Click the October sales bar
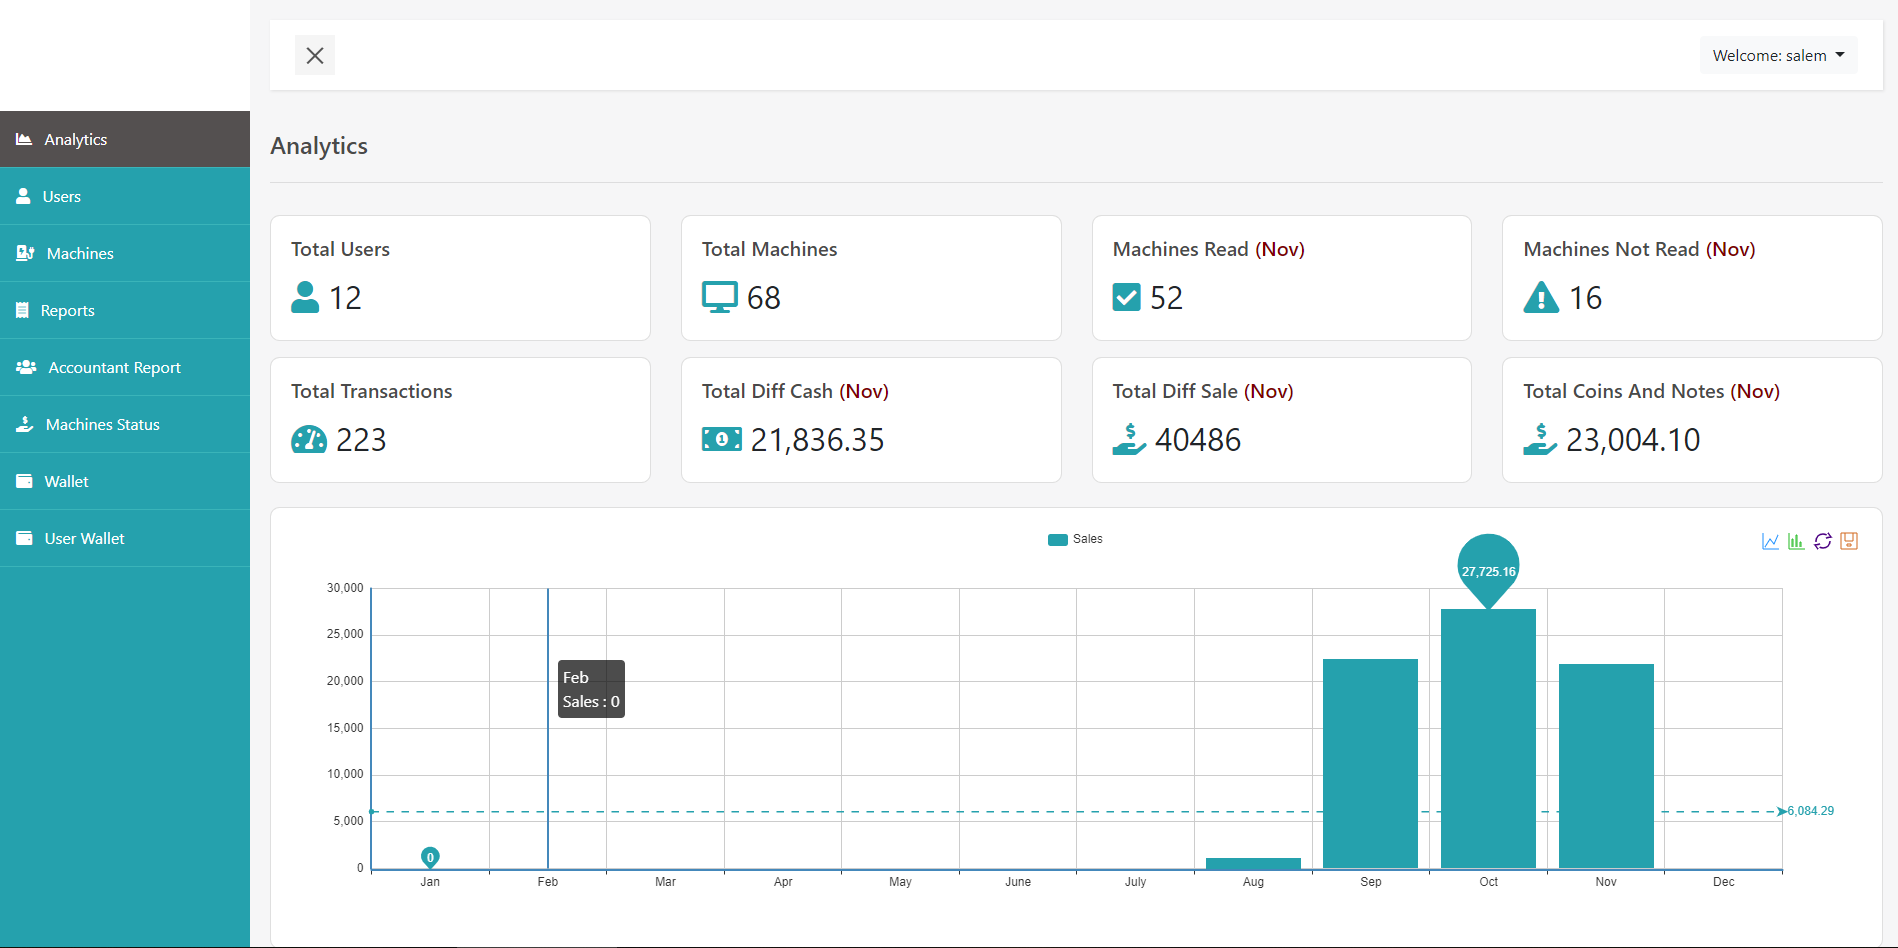Image resolution: width=1898 pixels, height=948 pixels. click(1488, 740)
